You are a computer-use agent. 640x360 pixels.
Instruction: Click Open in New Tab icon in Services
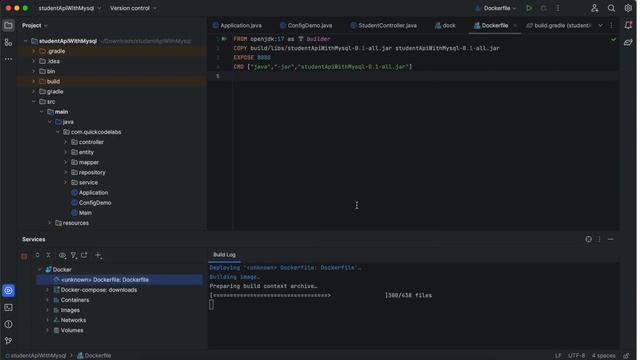[x=84, y=256]
